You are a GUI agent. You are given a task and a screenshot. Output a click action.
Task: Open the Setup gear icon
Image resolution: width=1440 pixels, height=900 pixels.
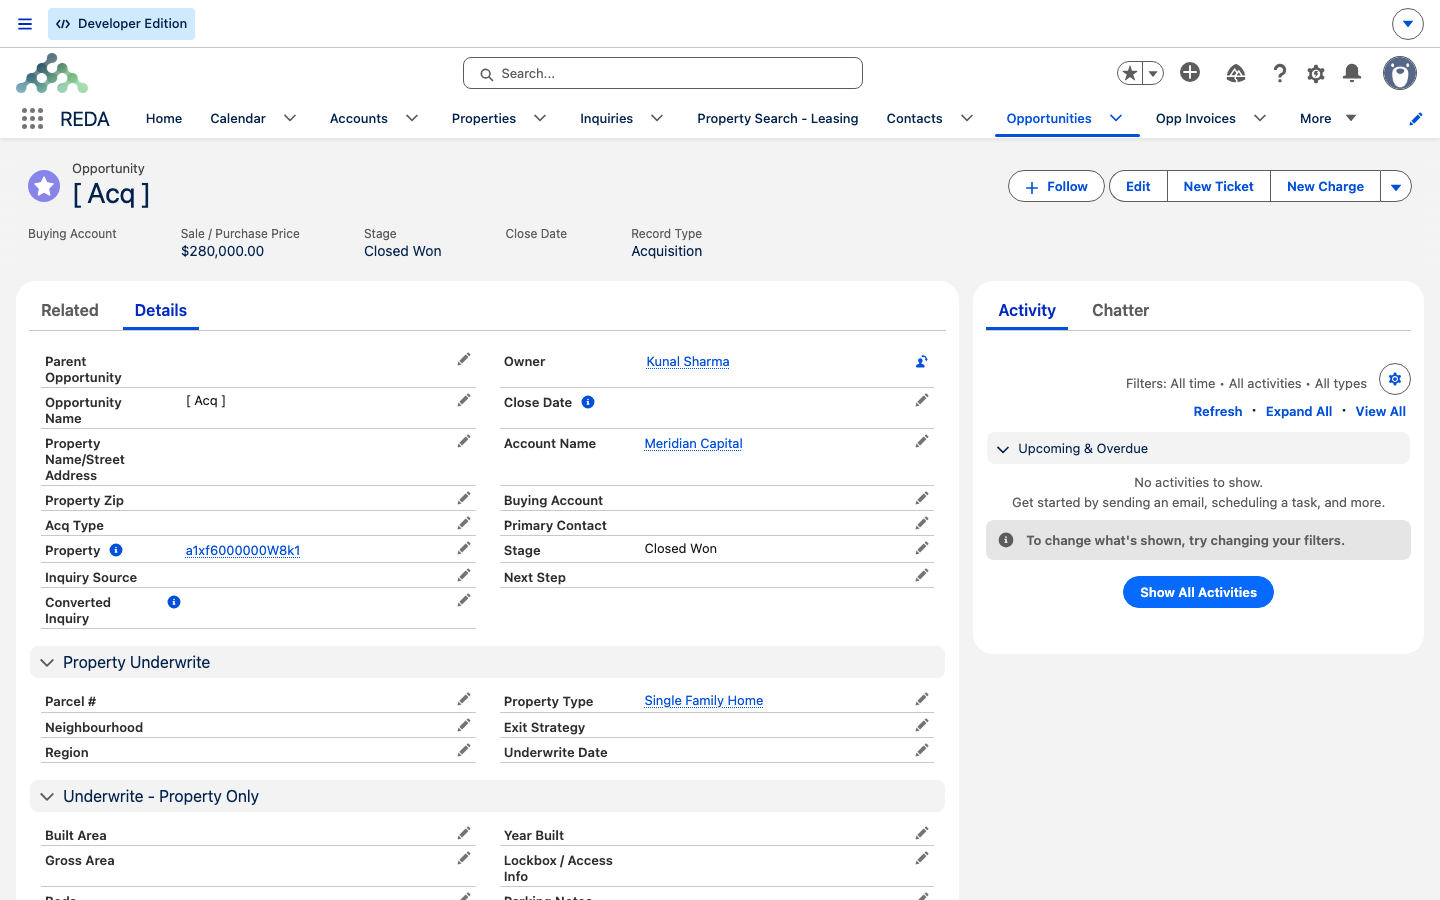click(1316, 73)
